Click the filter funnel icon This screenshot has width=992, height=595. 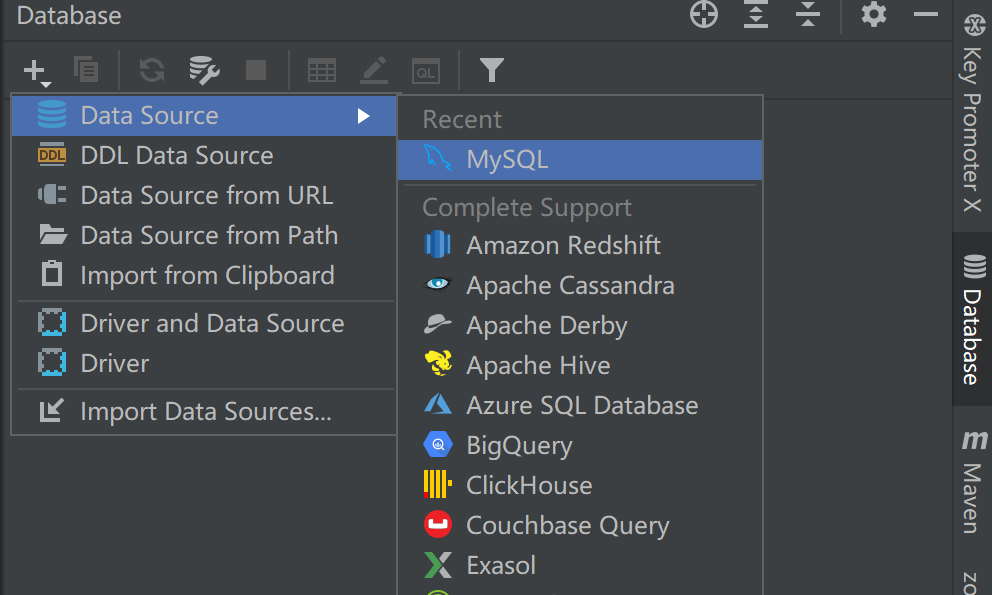coord(491,70)
